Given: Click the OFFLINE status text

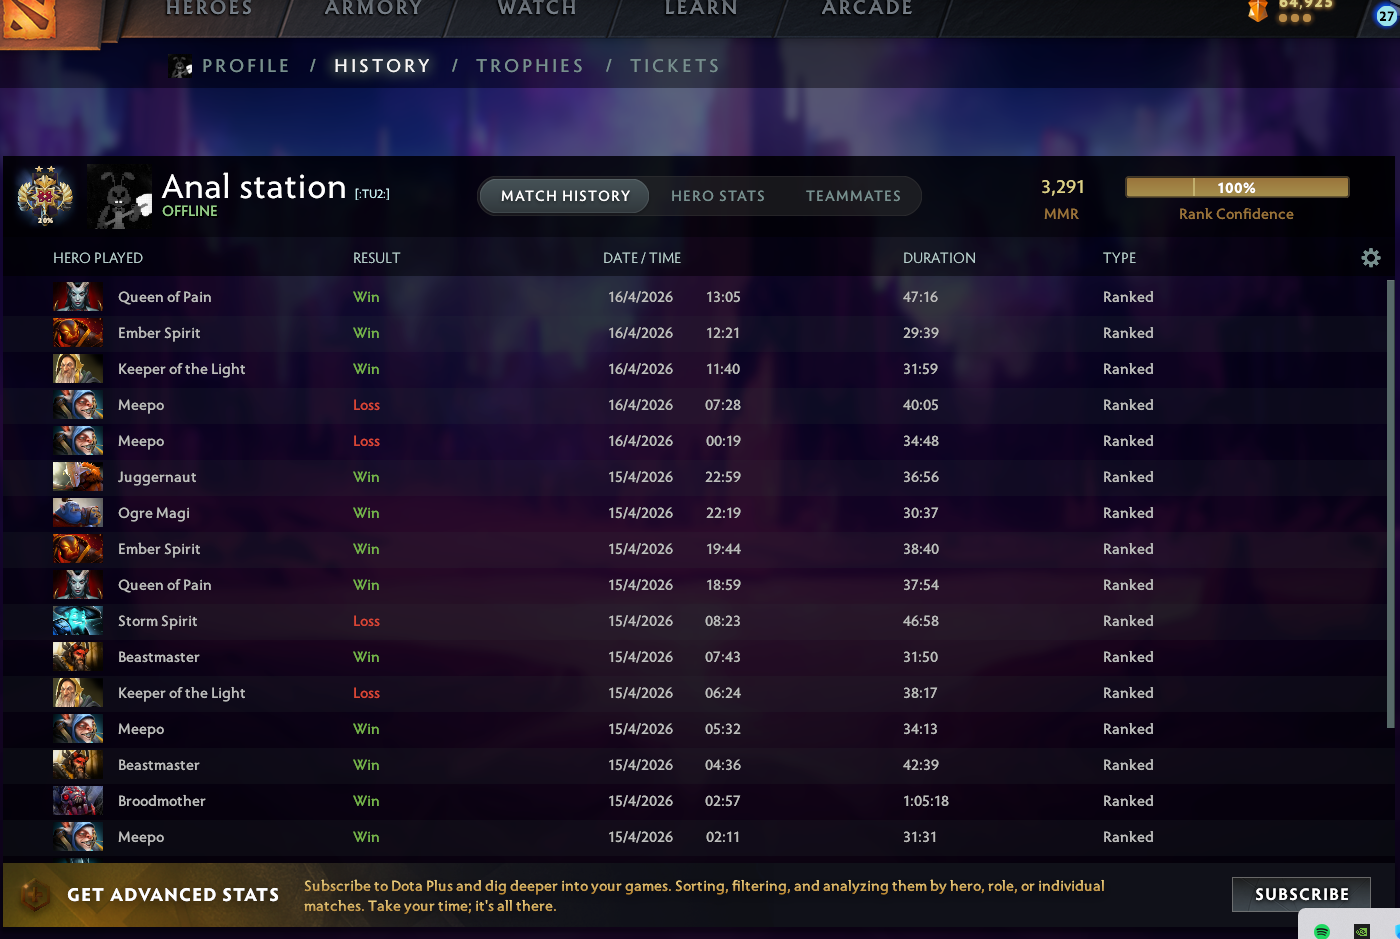Looking at the screenshot, I should [190, 211].
